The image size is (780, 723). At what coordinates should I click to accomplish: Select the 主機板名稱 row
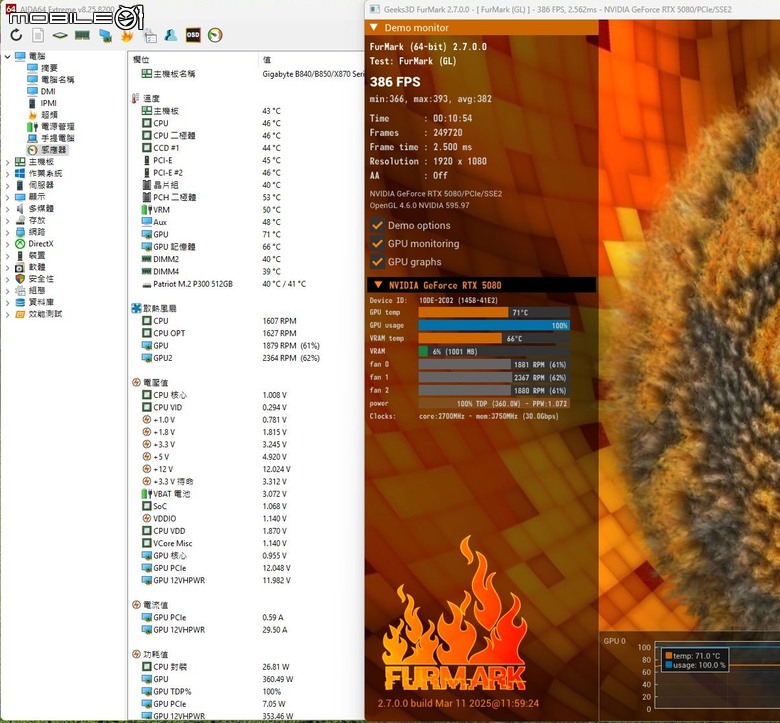click(246, 74)
